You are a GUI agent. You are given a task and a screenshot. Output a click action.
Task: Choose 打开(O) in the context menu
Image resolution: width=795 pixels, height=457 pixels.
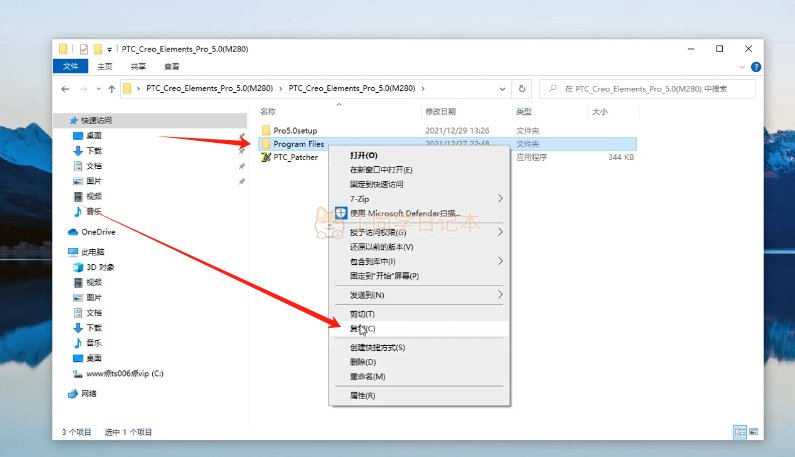(364, 155)
